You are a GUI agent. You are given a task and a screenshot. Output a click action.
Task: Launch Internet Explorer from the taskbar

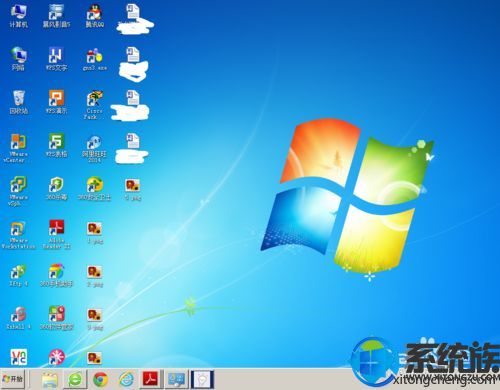click(x=127, y=379)
